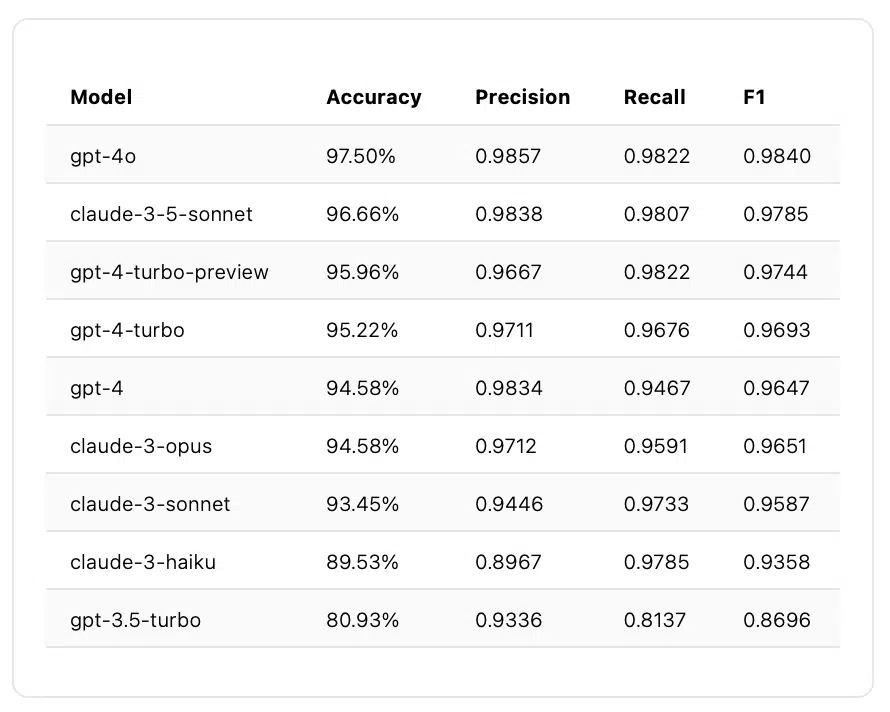Select the F1 column header
This screenshot has height=712, width=890.
pos(754,97)
